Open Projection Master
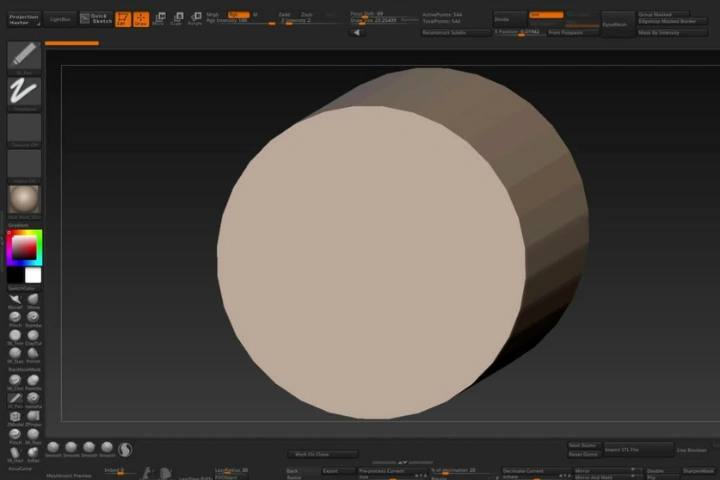720x480 pixels. pos(23,19)
